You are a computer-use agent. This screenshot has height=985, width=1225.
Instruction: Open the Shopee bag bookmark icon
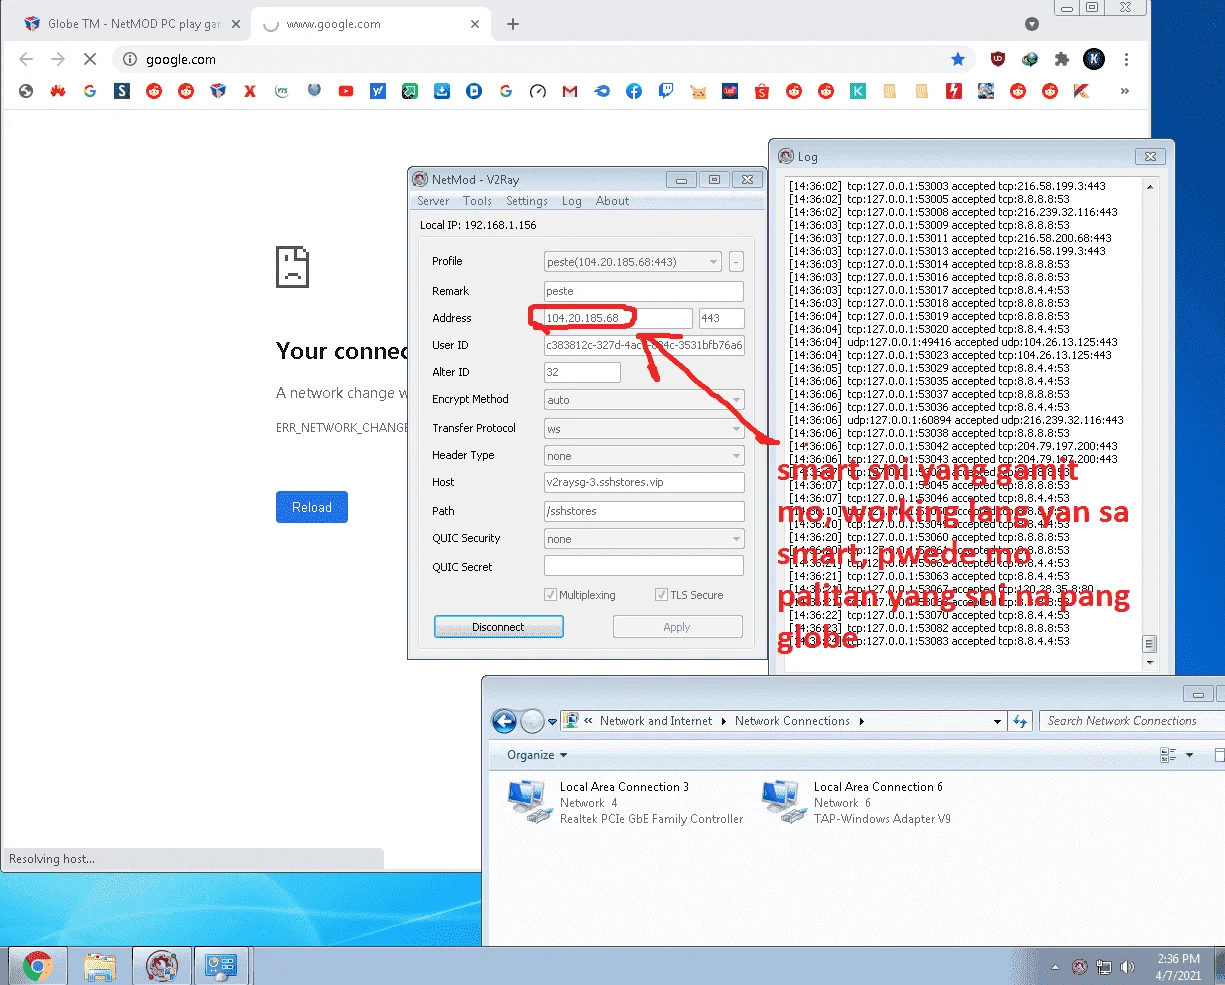(762, 91)
